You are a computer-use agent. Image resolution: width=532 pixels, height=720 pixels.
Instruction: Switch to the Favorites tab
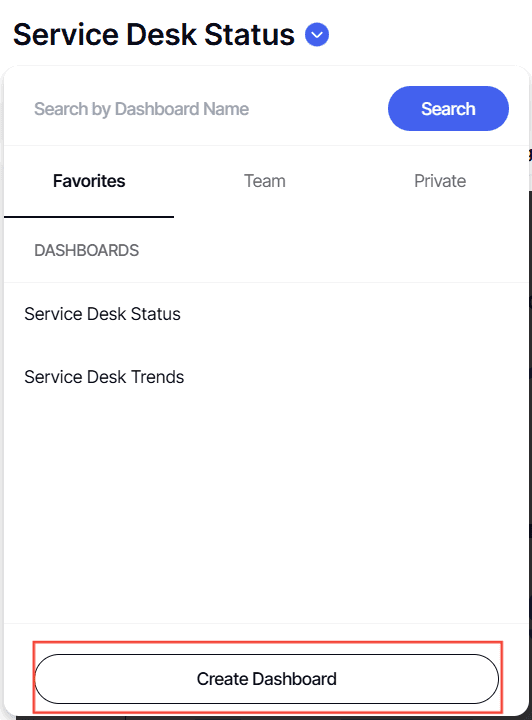(x=89, y=181)
